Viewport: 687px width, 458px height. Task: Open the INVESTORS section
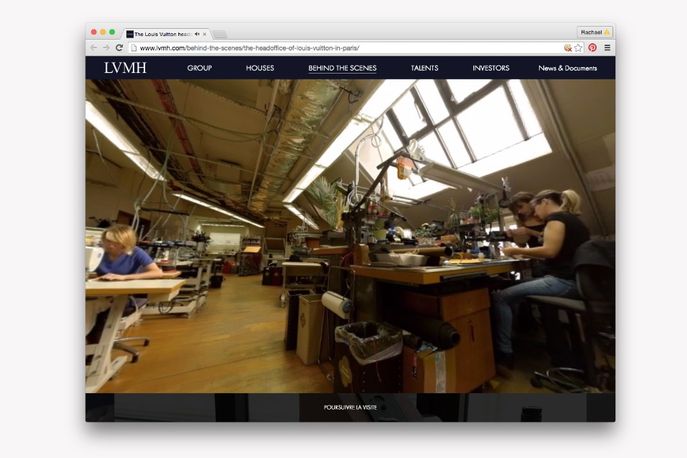(491, 68)
